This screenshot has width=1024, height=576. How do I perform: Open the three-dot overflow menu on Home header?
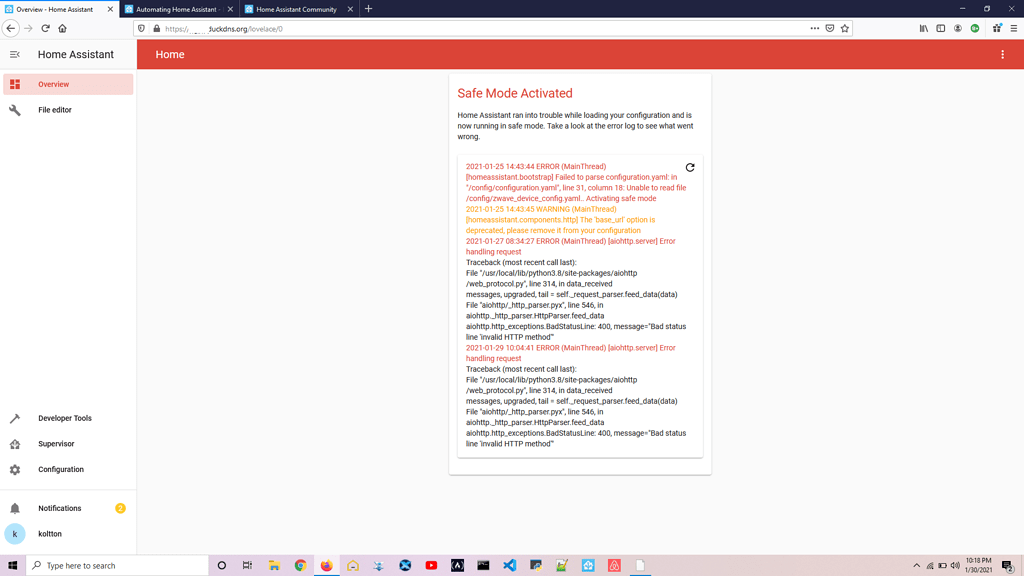(1003, 55)
